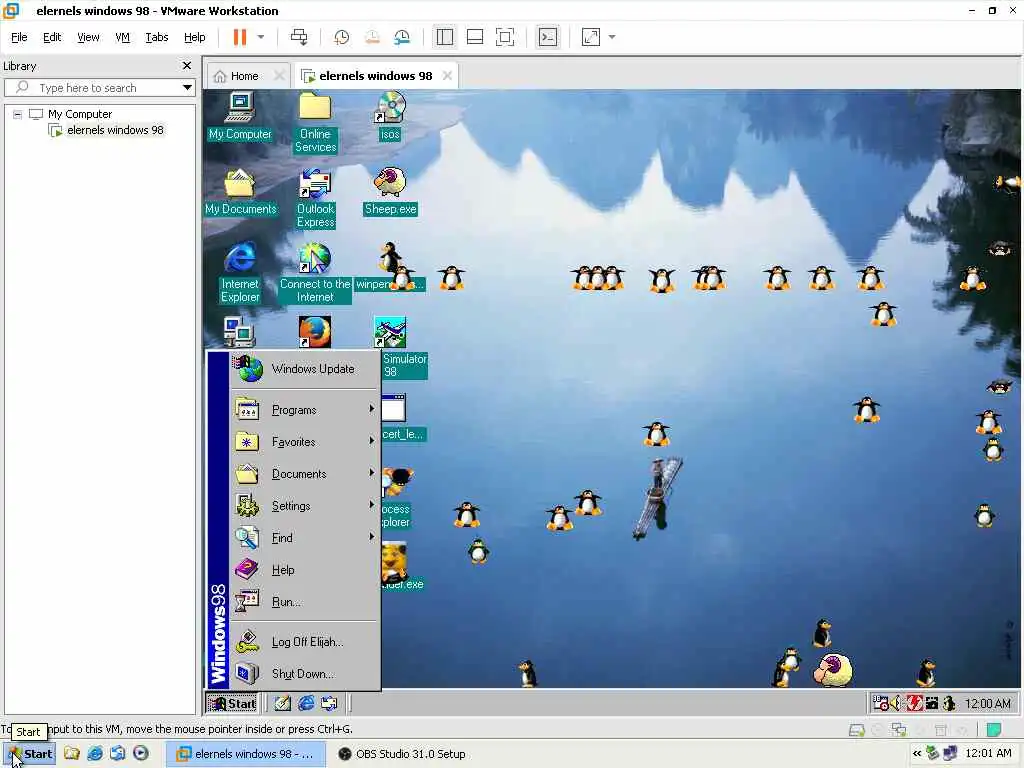Open the power options dropdown next to pause

click(261, 37)
